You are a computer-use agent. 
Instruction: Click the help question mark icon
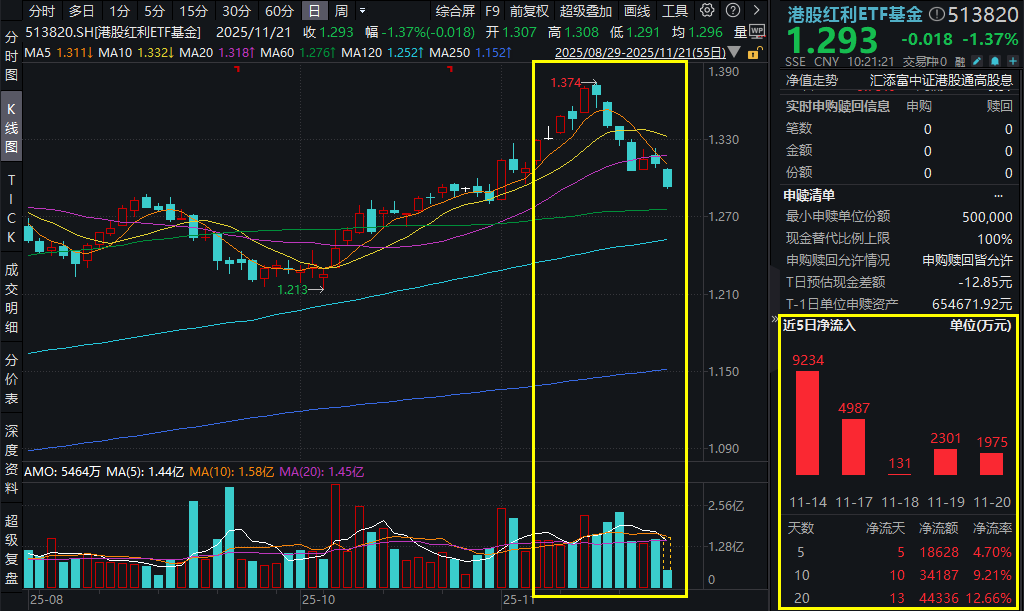coord(732,11)
